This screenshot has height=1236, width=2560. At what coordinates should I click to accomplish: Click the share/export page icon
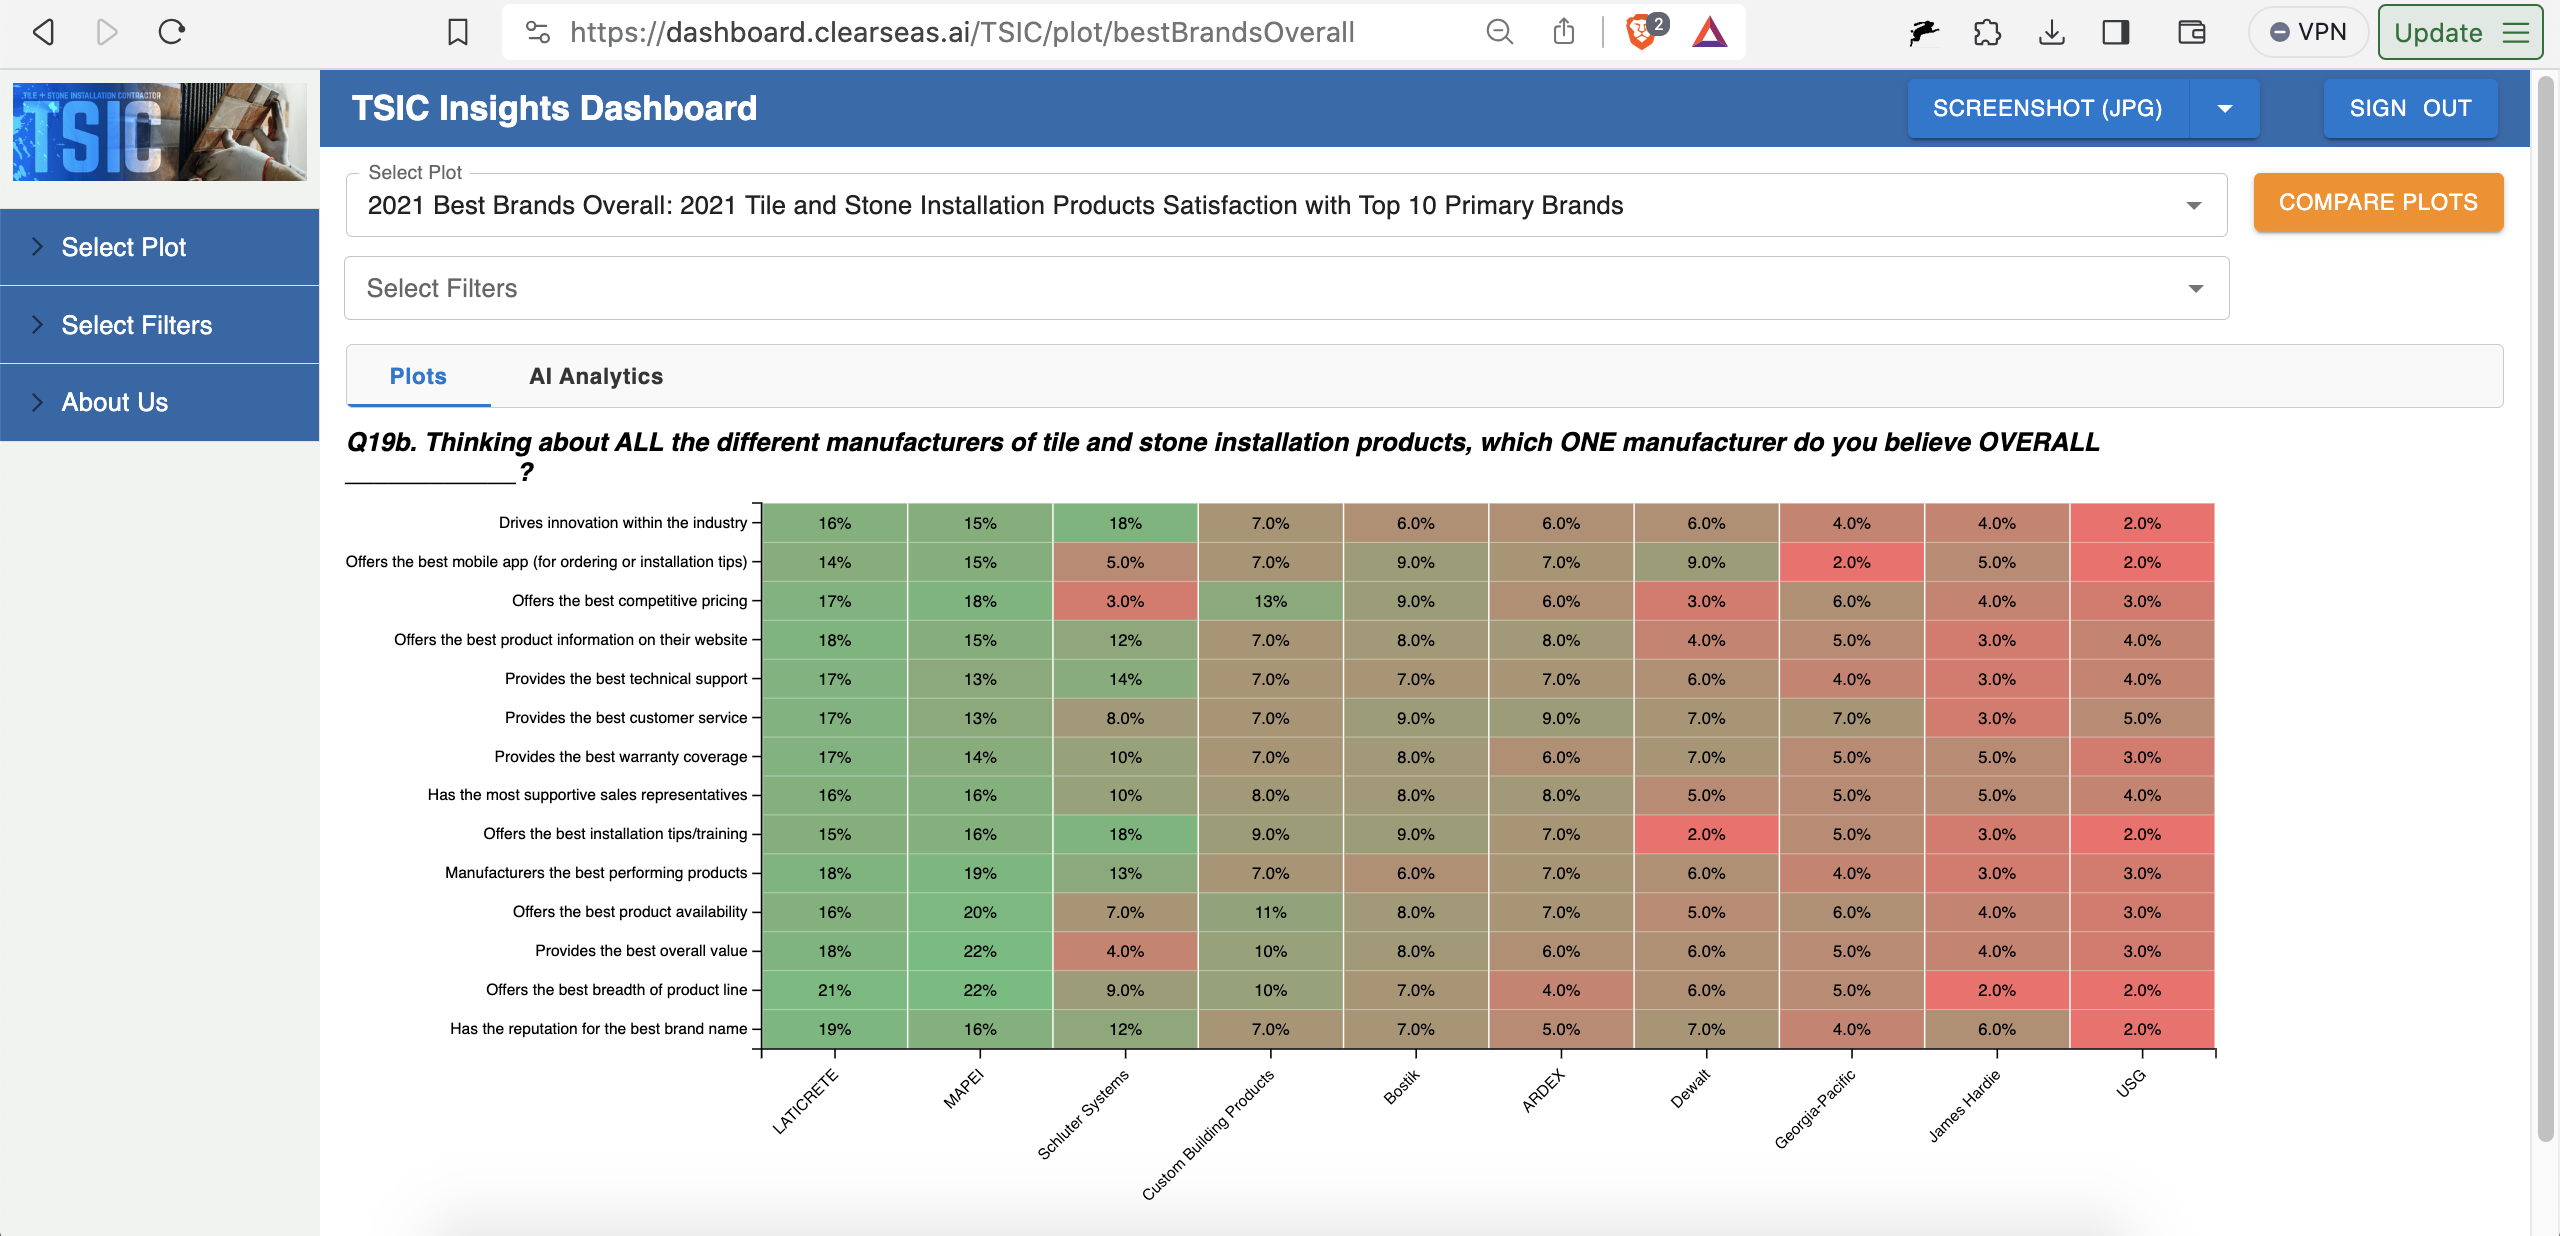pyautogui.click(x=1563, y=31)
